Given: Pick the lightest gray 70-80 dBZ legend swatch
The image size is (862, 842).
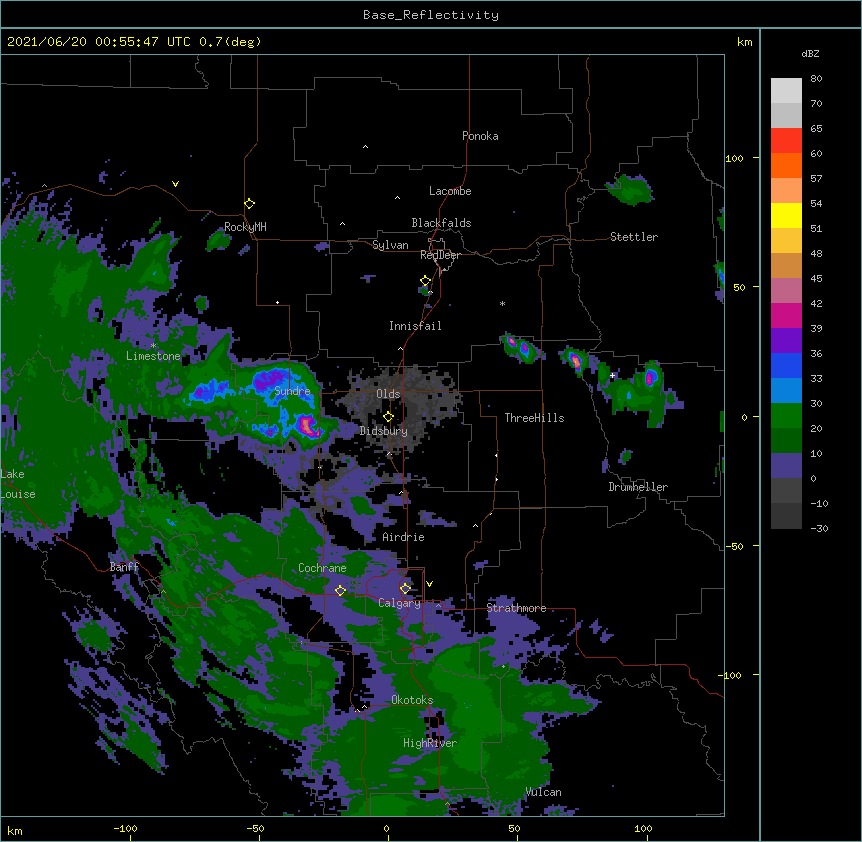Looking at the screenshot, I should coord(786,91).
